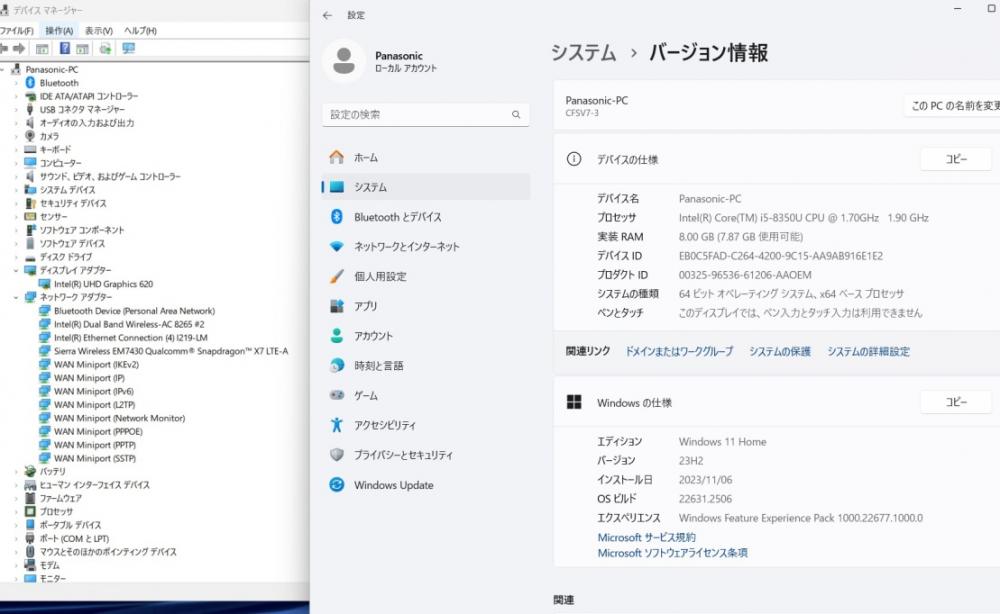Click the USB コネクタ マネージャー icon
Screen dimensions: 1000x614
[30, 110]
